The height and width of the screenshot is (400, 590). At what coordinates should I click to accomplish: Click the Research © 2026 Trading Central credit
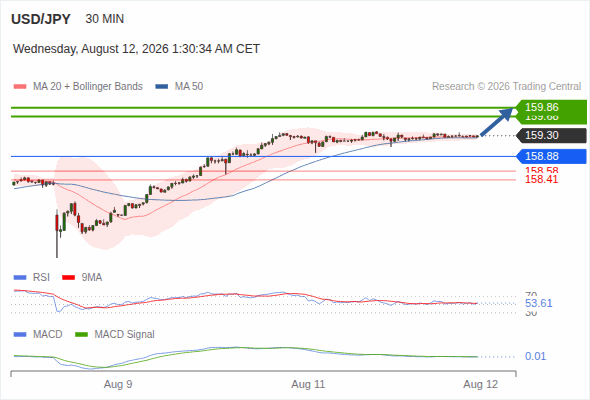point(506,87)
